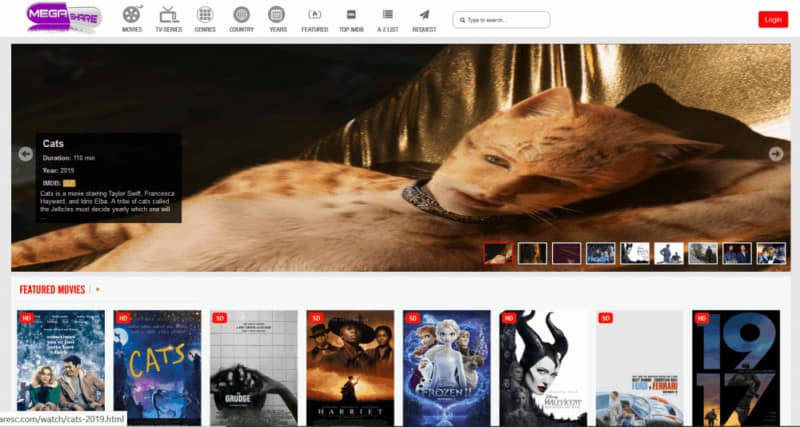The width and height of the screenshot is (800, 427).
Task: Open the Request paper plane icon
Action: pyautogui.click(x=424, y=15)
